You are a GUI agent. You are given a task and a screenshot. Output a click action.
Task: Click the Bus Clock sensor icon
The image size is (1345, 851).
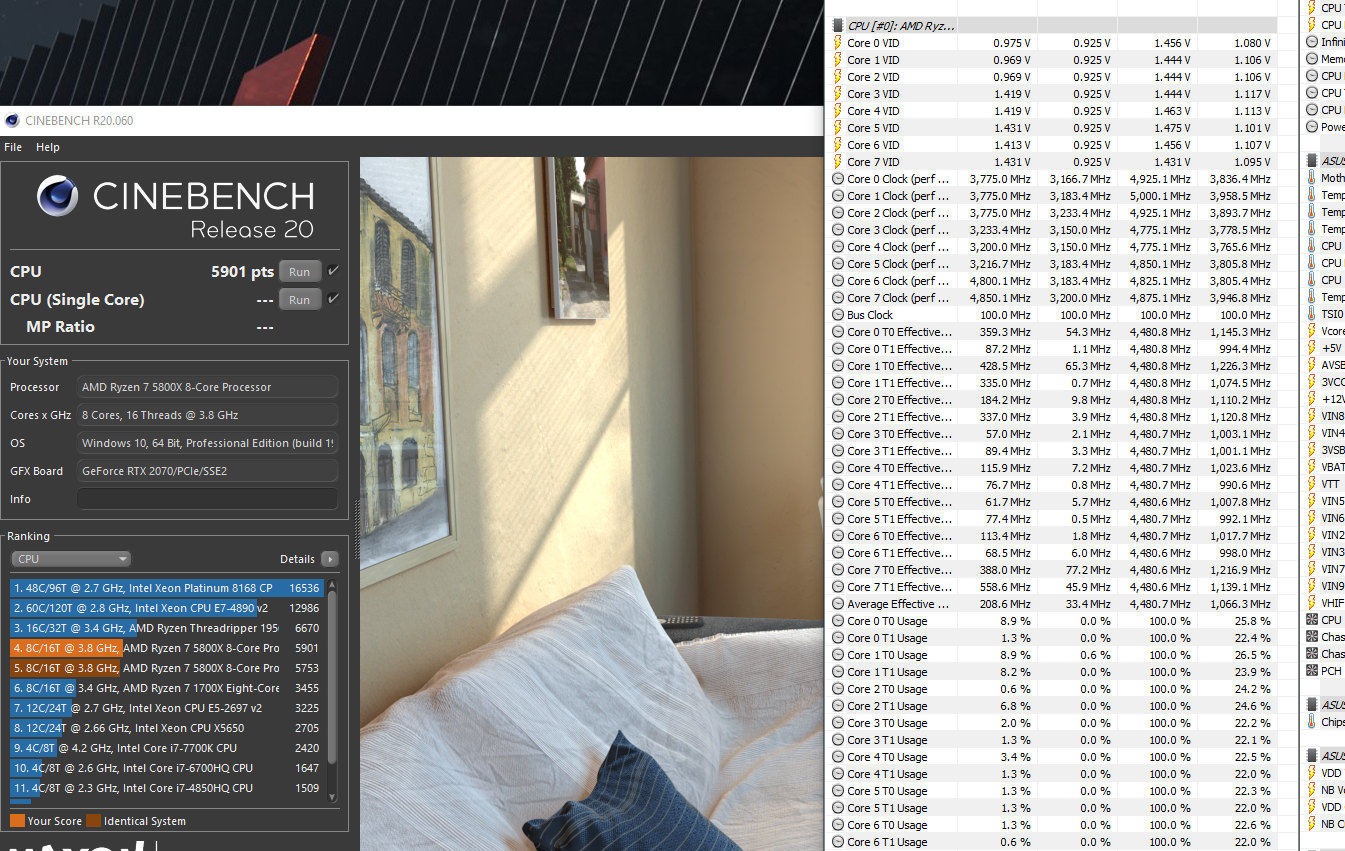pos(838,315)
